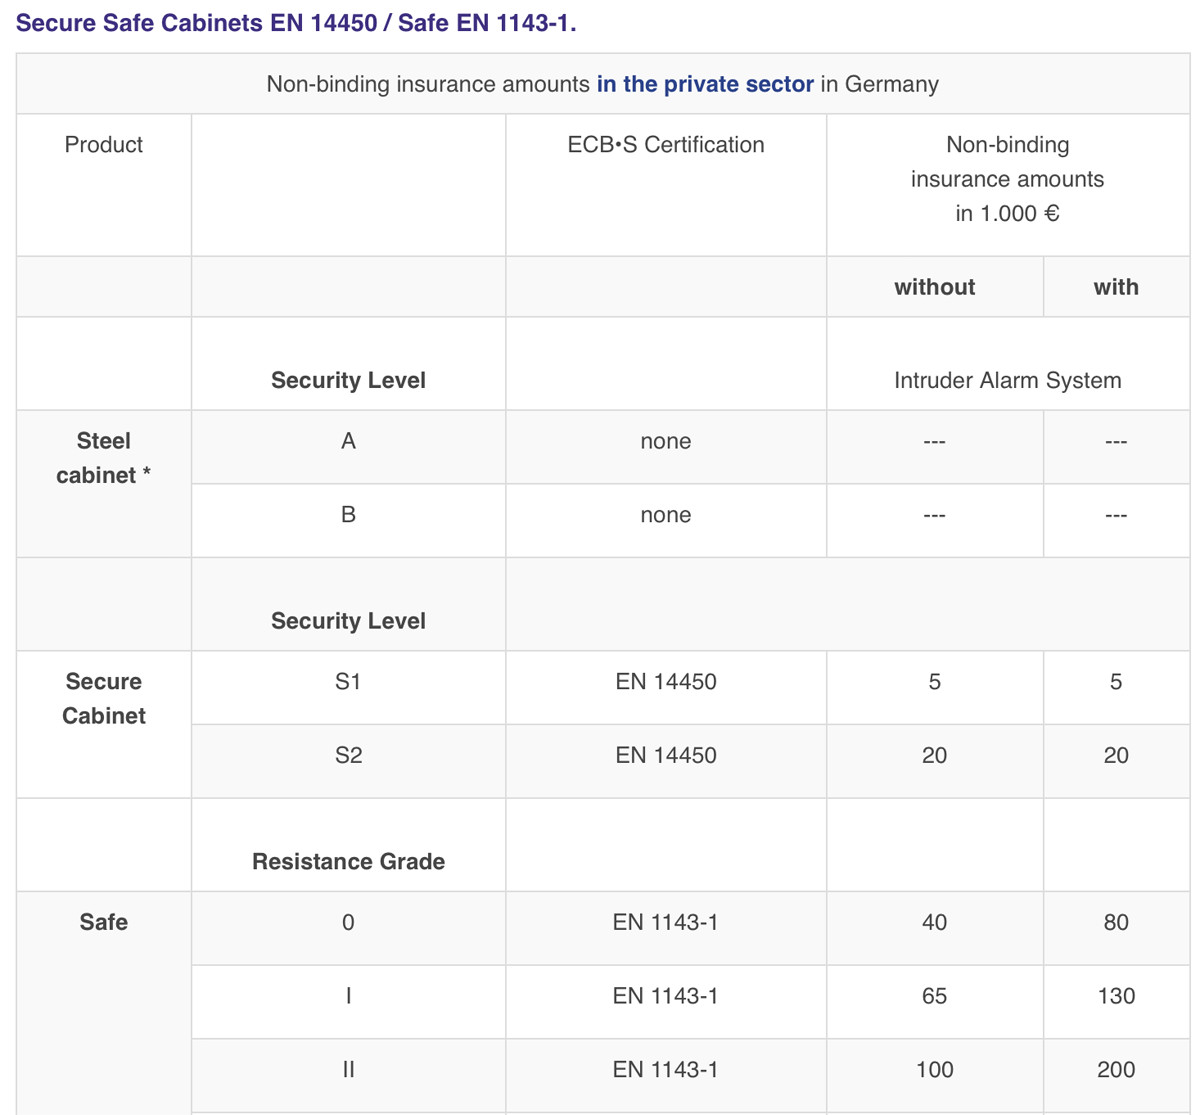The height and width of the screenshot is (1115, 1200).
Task: Select the "200" insurance amount cell
Action: [1115, 1069]
